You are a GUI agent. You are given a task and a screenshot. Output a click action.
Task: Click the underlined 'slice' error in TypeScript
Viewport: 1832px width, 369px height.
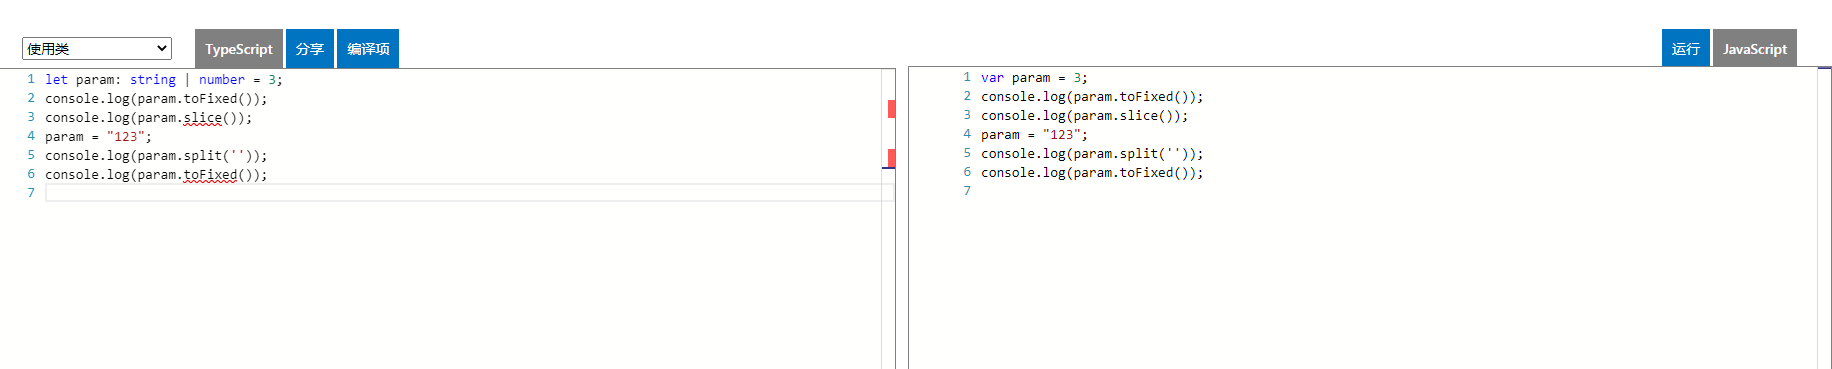203,118
